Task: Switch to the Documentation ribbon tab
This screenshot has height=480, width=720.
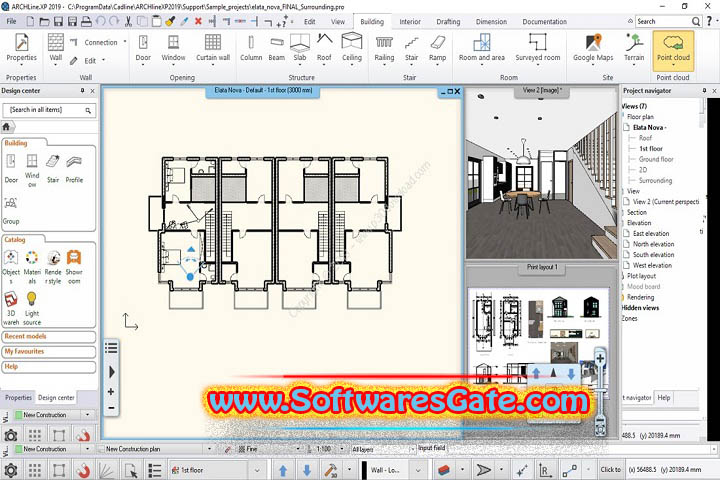Action: (544, 22)
